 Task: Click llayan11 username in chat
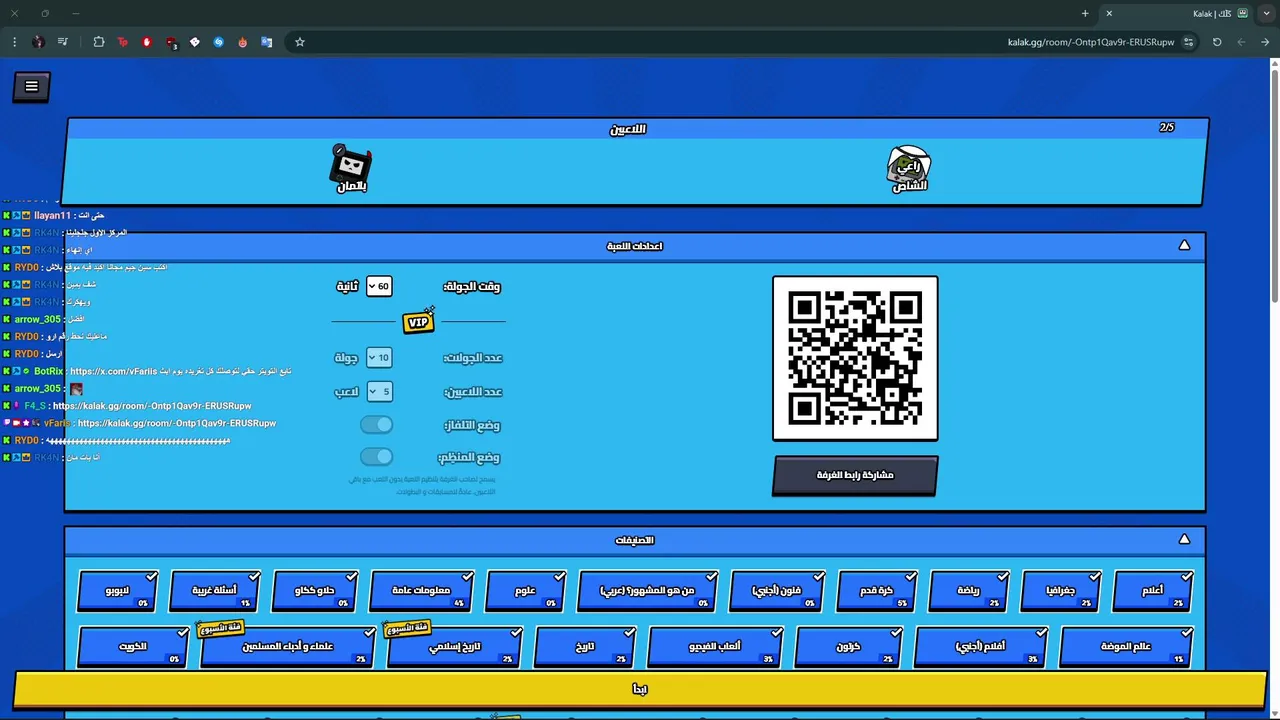pos(52,215)
